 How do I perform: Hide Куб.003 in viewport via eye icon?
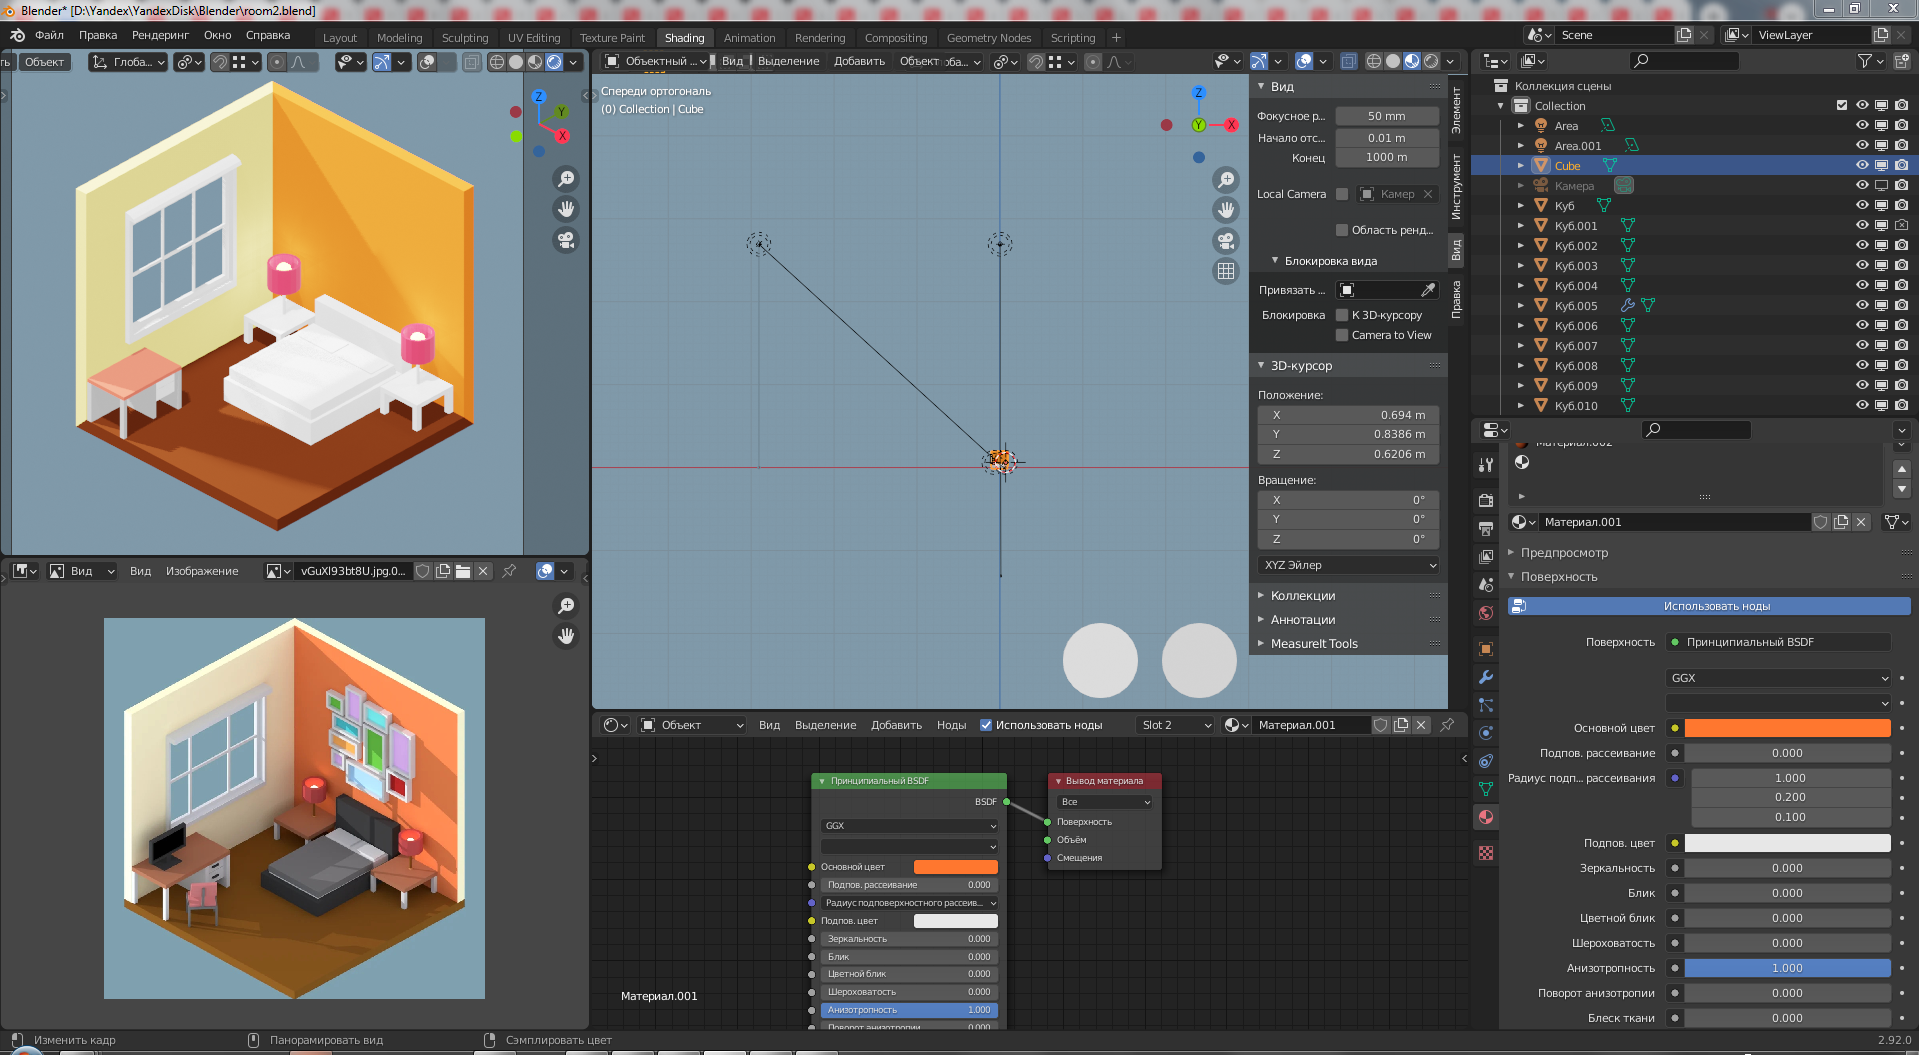1861,265
